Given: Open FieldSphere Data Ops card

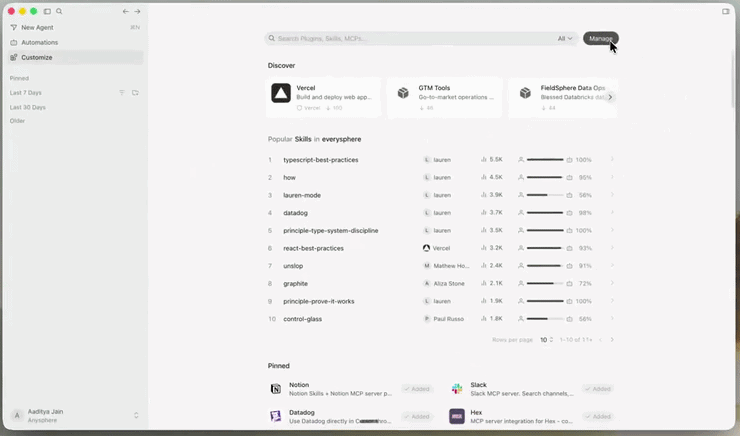Looking at the screenshot, I should pyautogui.click(x=563, y=97).
